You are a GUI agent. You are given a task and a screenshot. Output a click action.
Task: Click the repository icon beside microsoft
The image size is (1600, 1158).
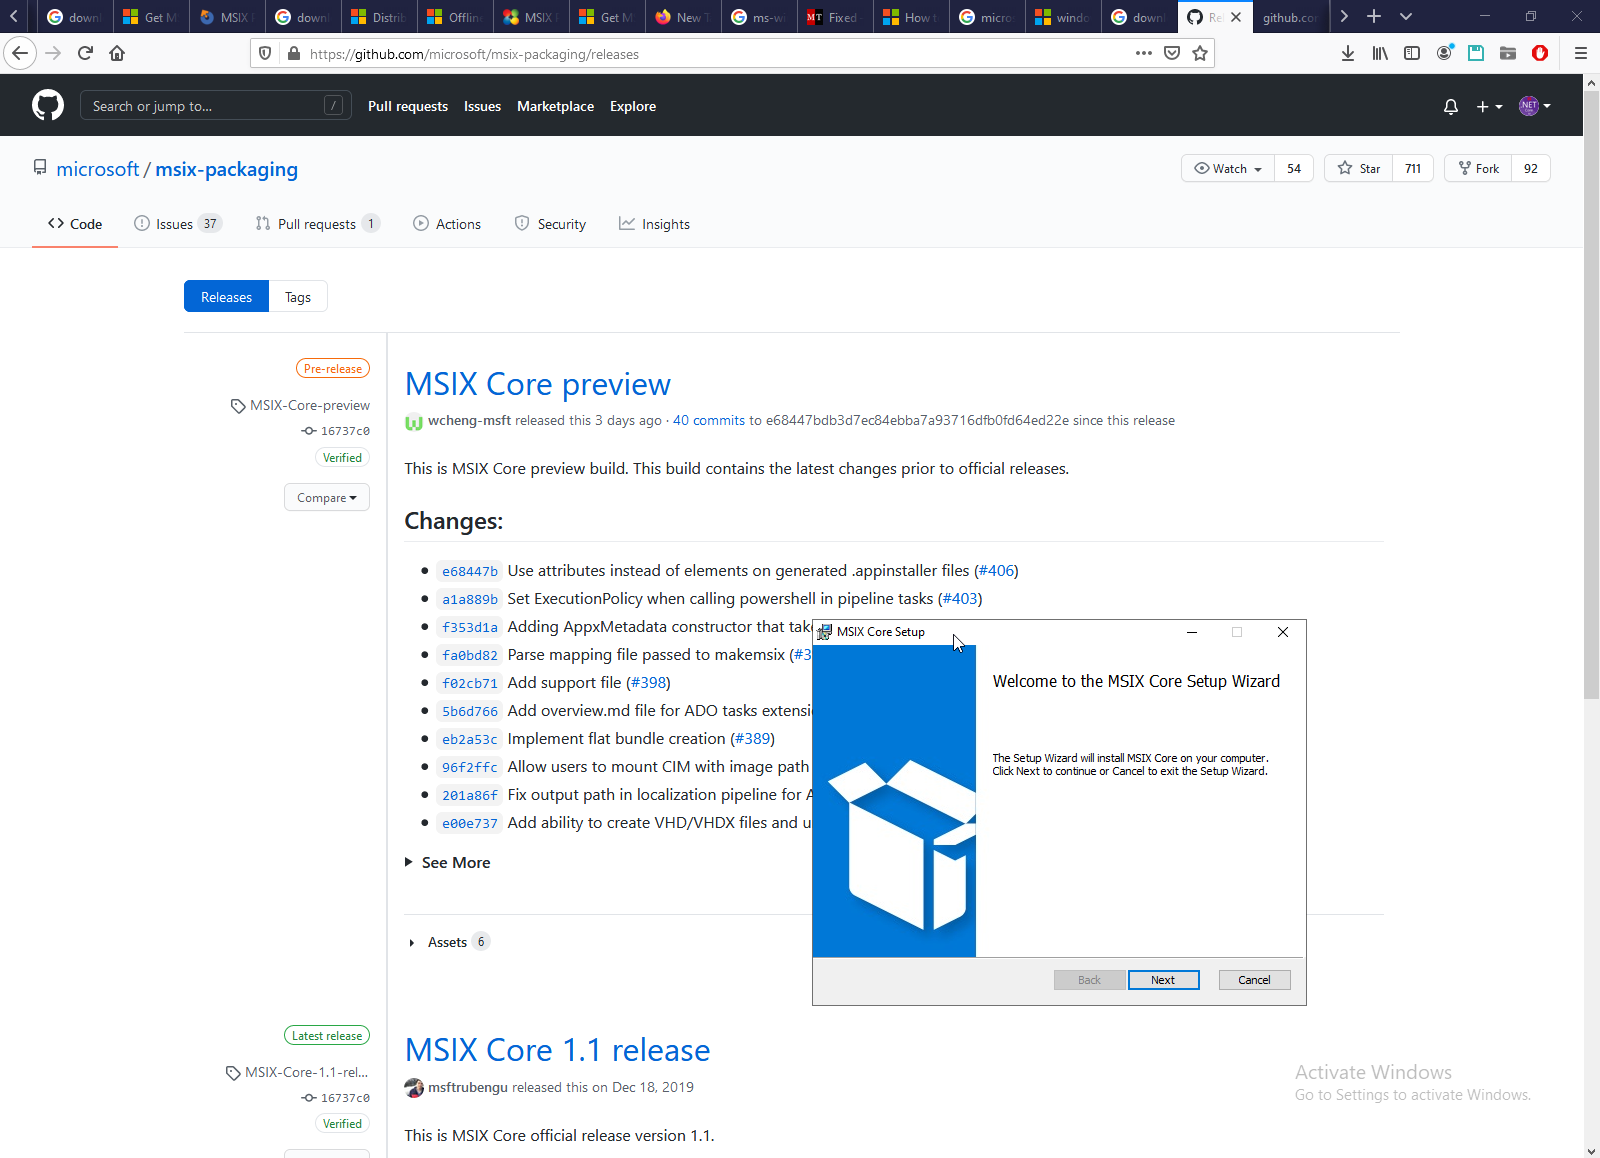pos(40,167)
